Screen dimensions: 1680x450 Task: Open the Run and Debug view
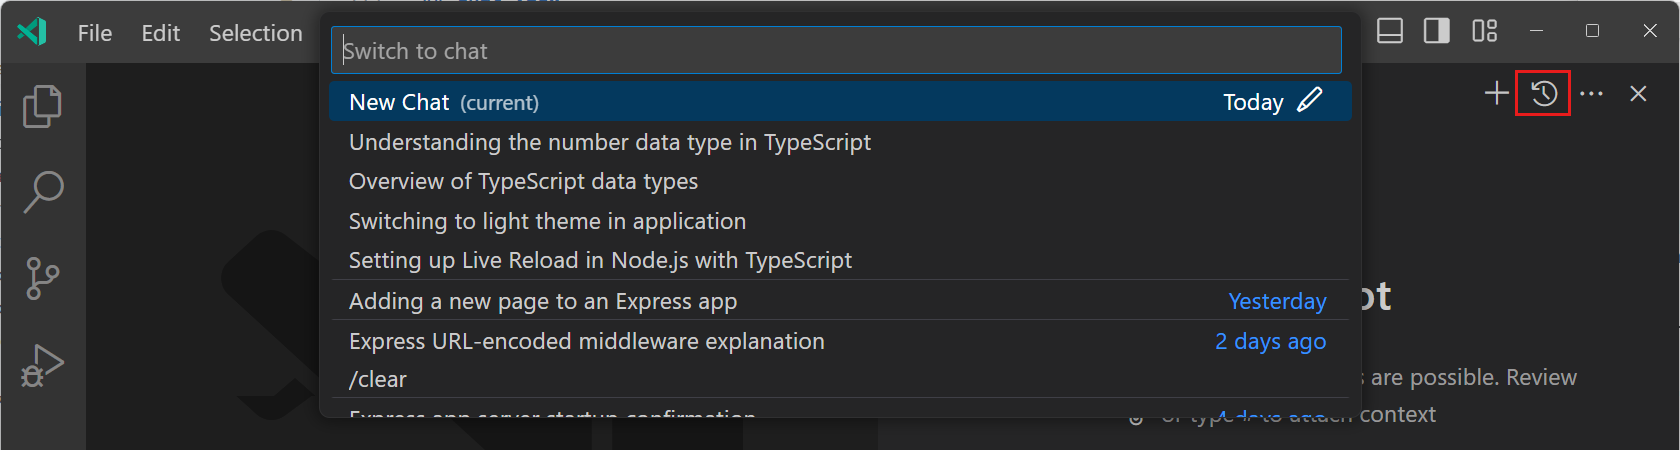[42, 365]
